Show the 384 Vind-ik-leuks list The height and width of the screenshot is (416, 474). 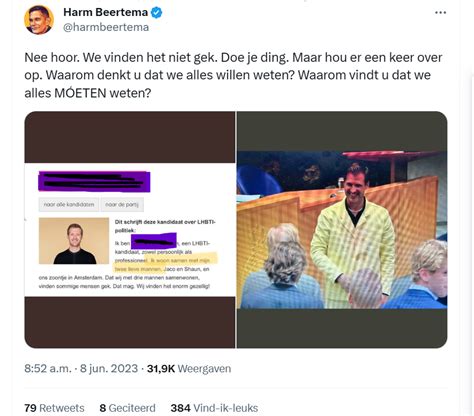click(214, 408)
